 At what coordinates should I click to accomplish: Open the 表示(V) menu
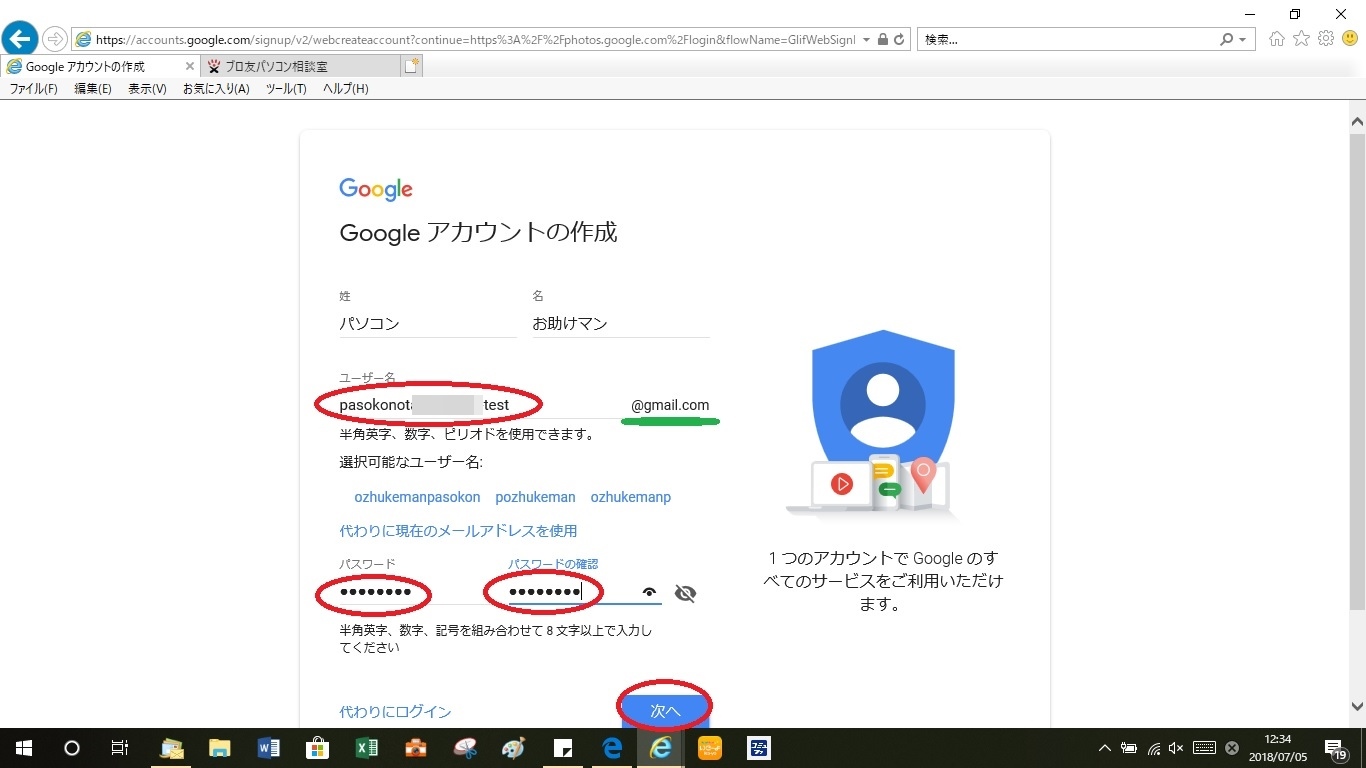[147, 89]
